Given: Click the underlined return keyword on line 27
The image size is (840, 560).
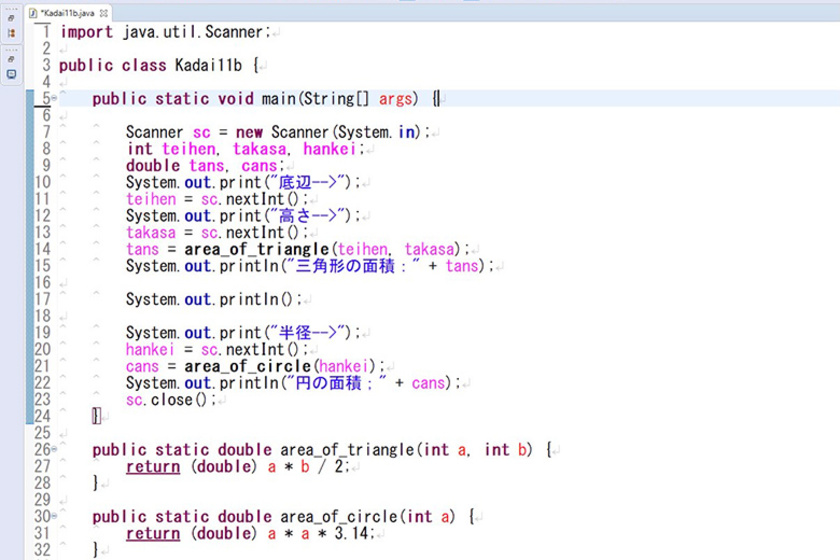Looking at the screenshot, I should [x=153, y=467].
